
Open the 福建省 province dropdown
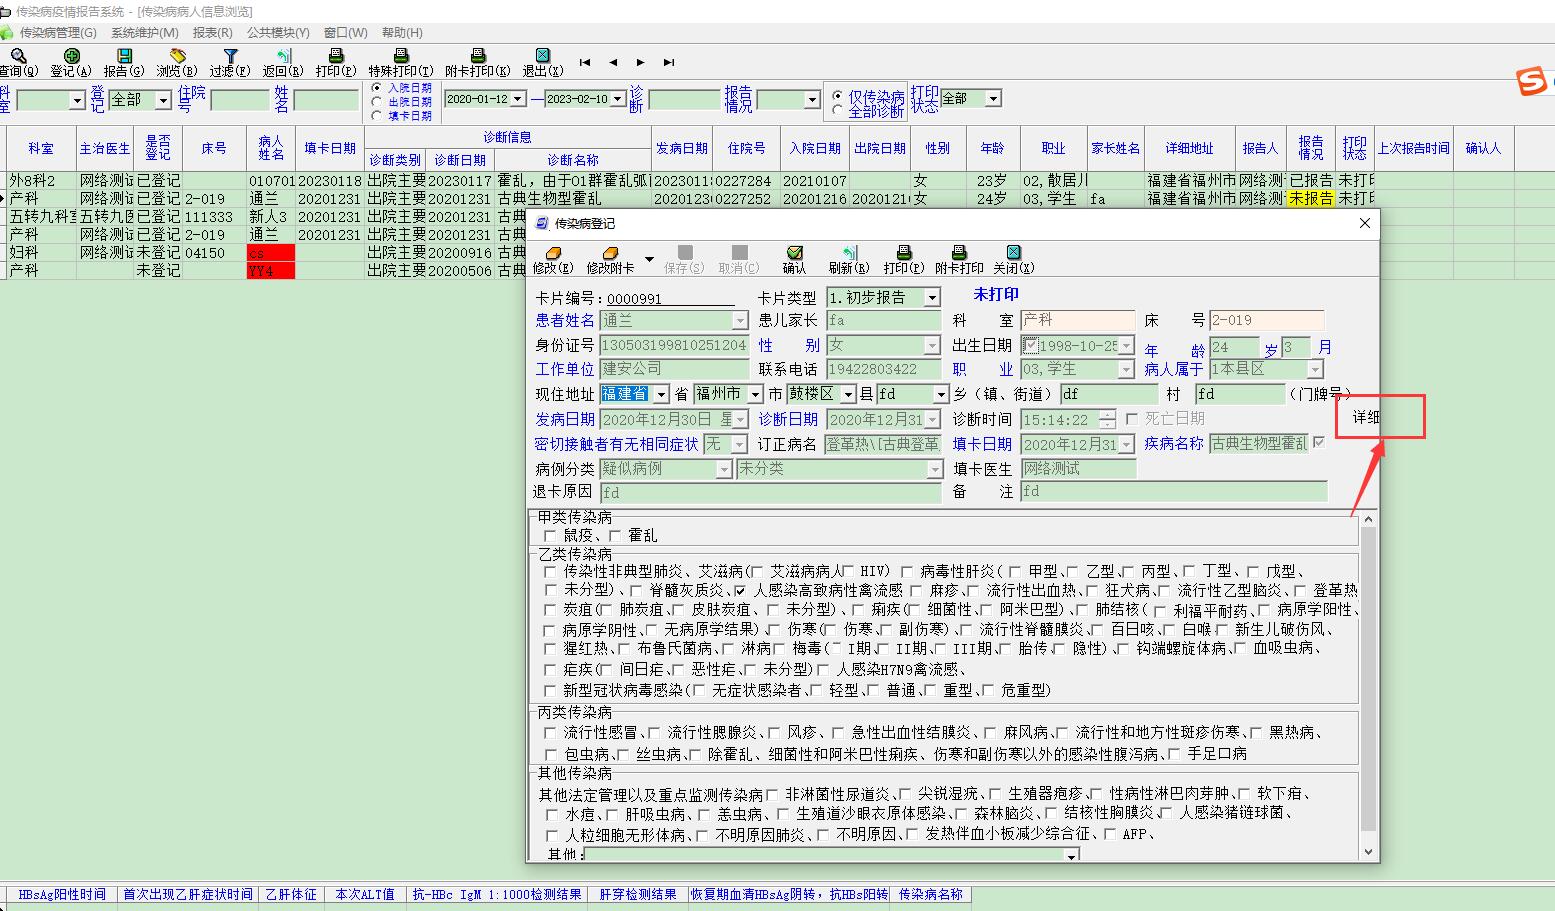point(661,394)
